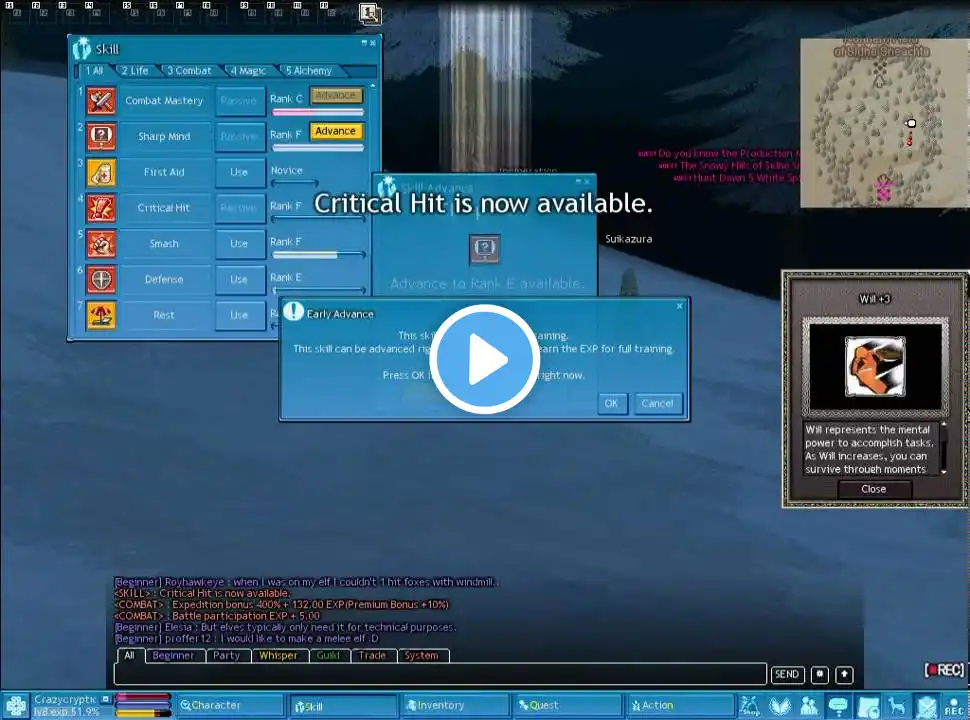The image size is (970, 720).
Task: Switch to the 3 Combat skill tab
Action: pos(189,71)
